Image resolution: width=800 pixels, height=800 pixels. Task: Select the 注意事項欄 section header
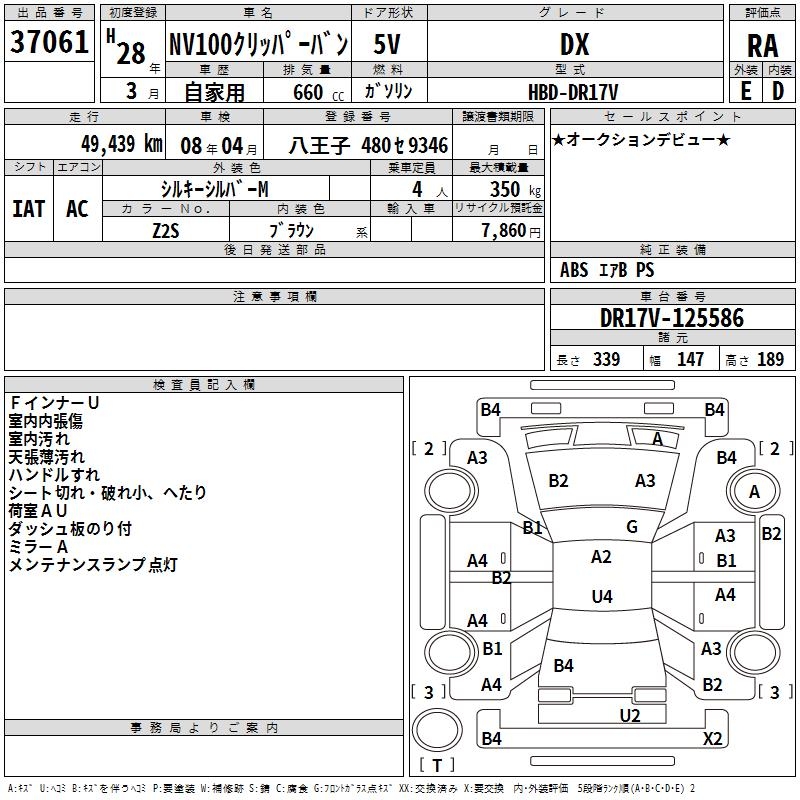(274, 296)
